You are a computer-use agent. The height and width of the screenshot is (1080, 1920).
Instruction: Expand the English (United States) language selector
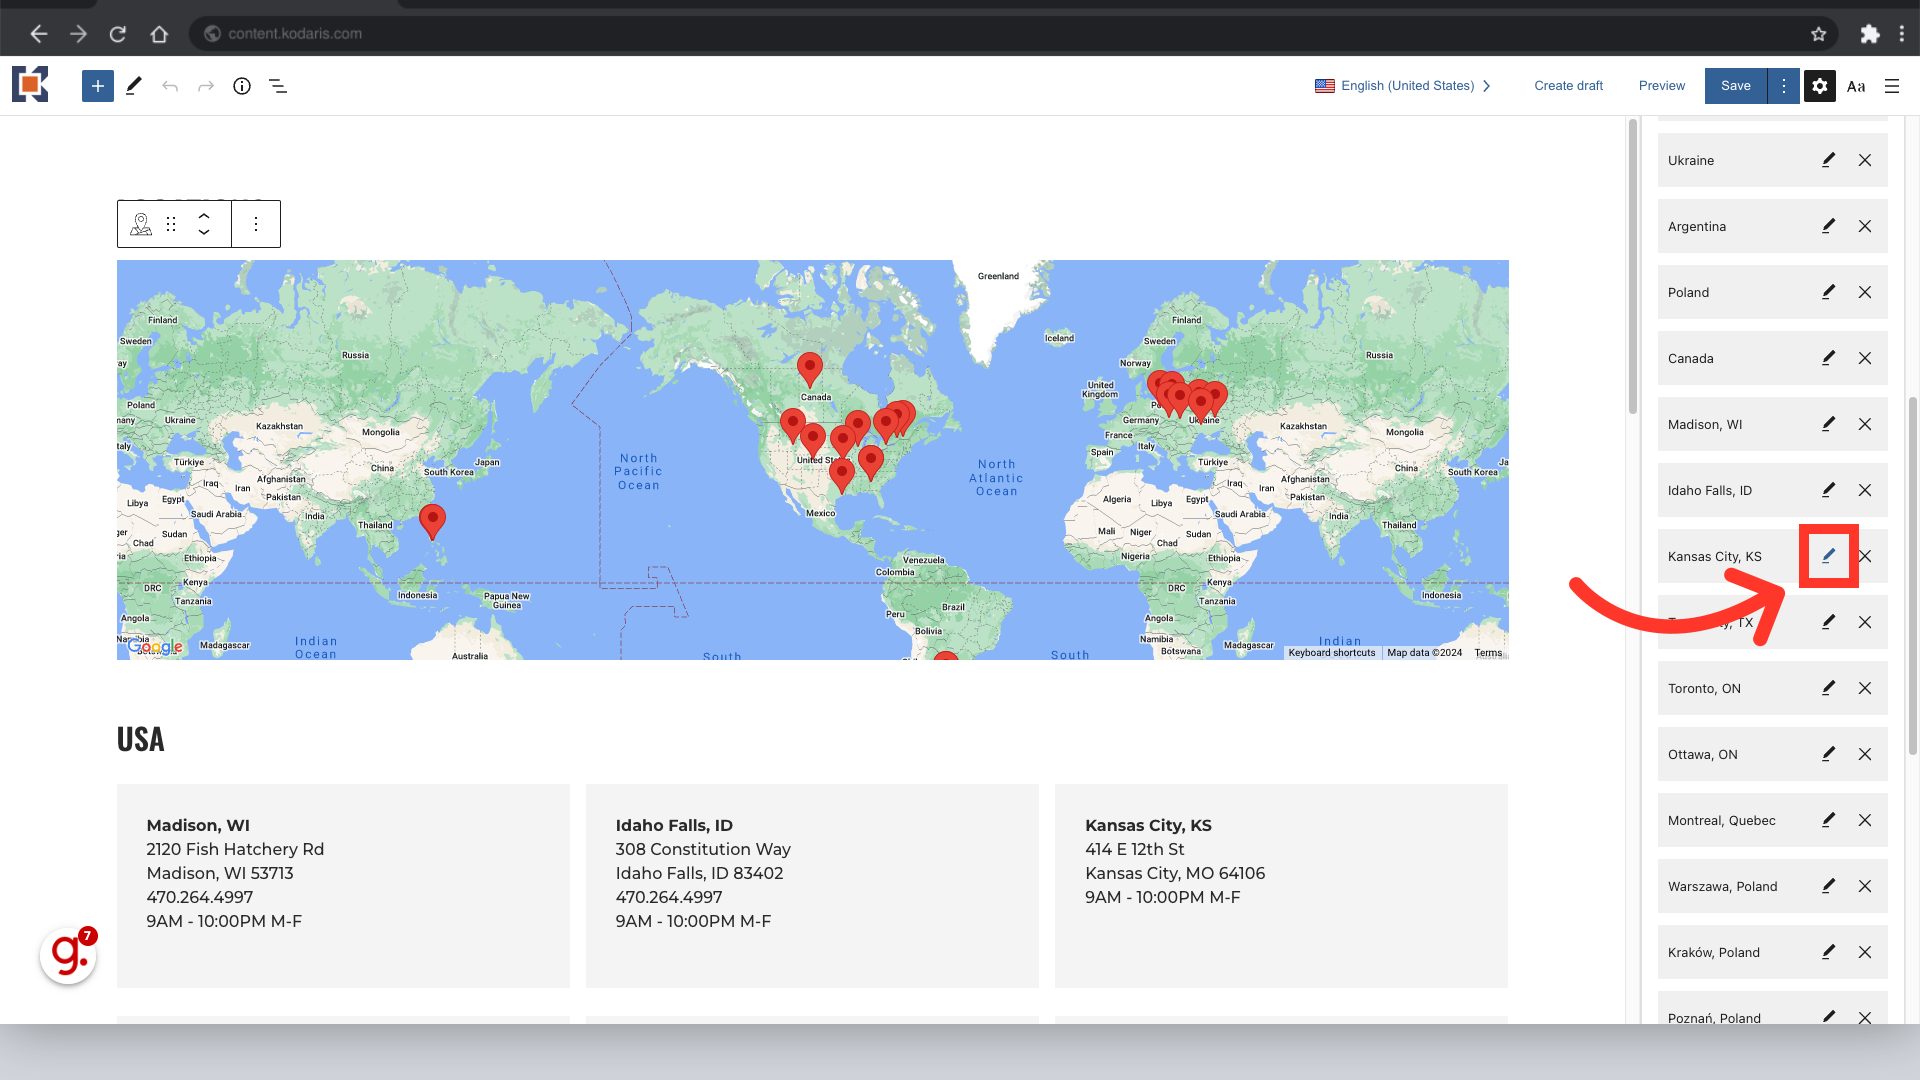[x=1404, y=86]
